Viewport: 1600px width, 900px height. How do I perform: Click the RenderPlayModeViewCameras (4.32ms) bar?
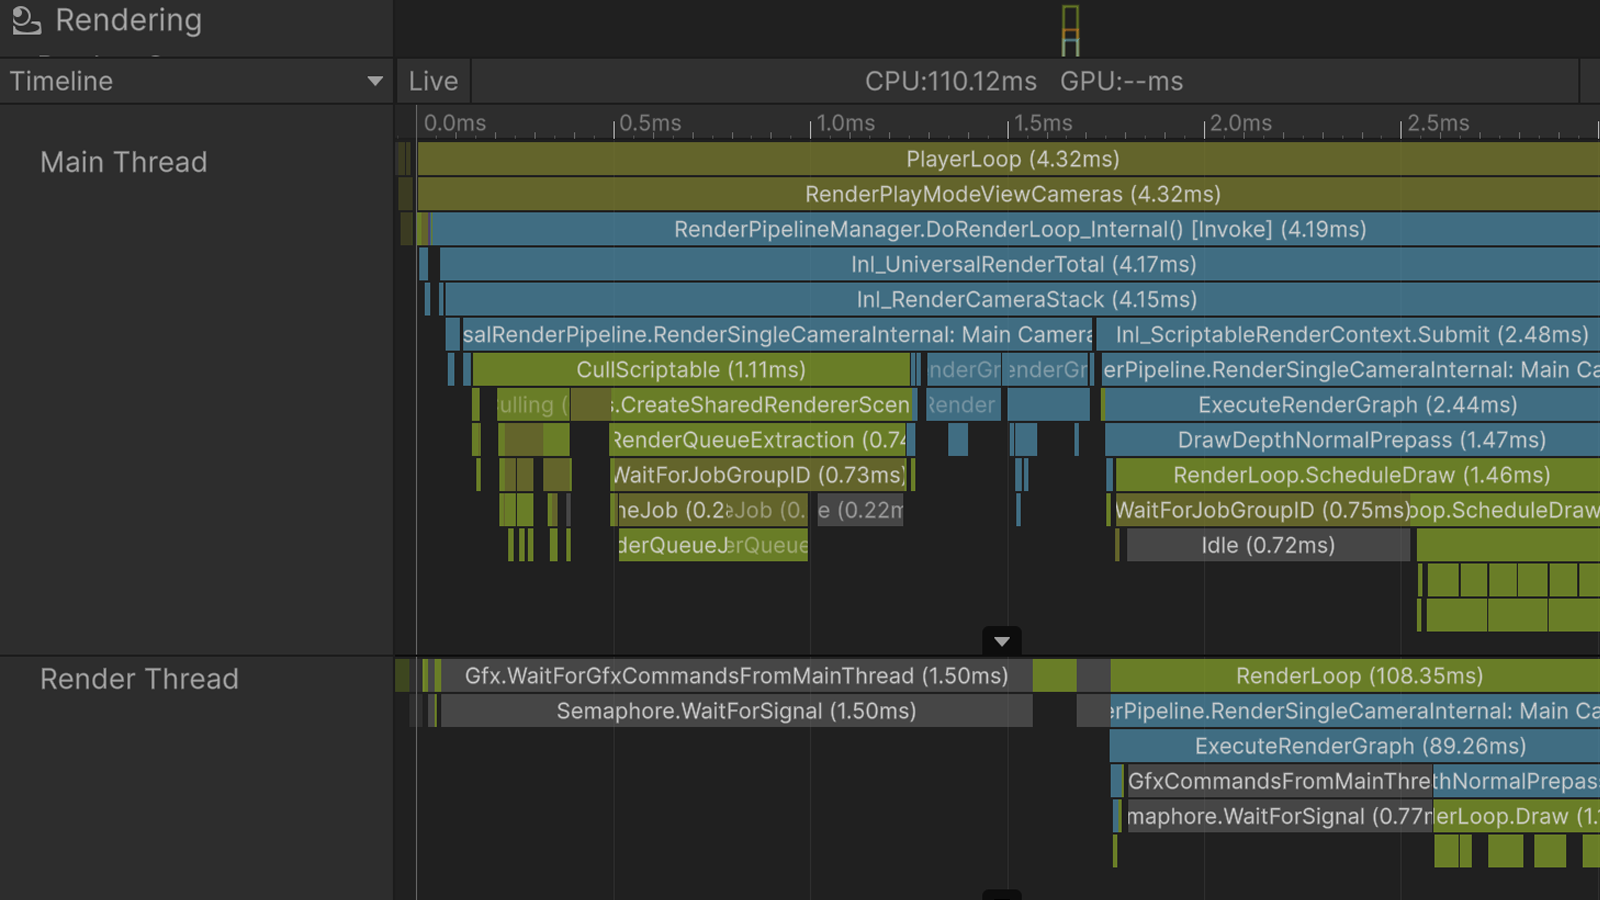tap(1012, 194)
